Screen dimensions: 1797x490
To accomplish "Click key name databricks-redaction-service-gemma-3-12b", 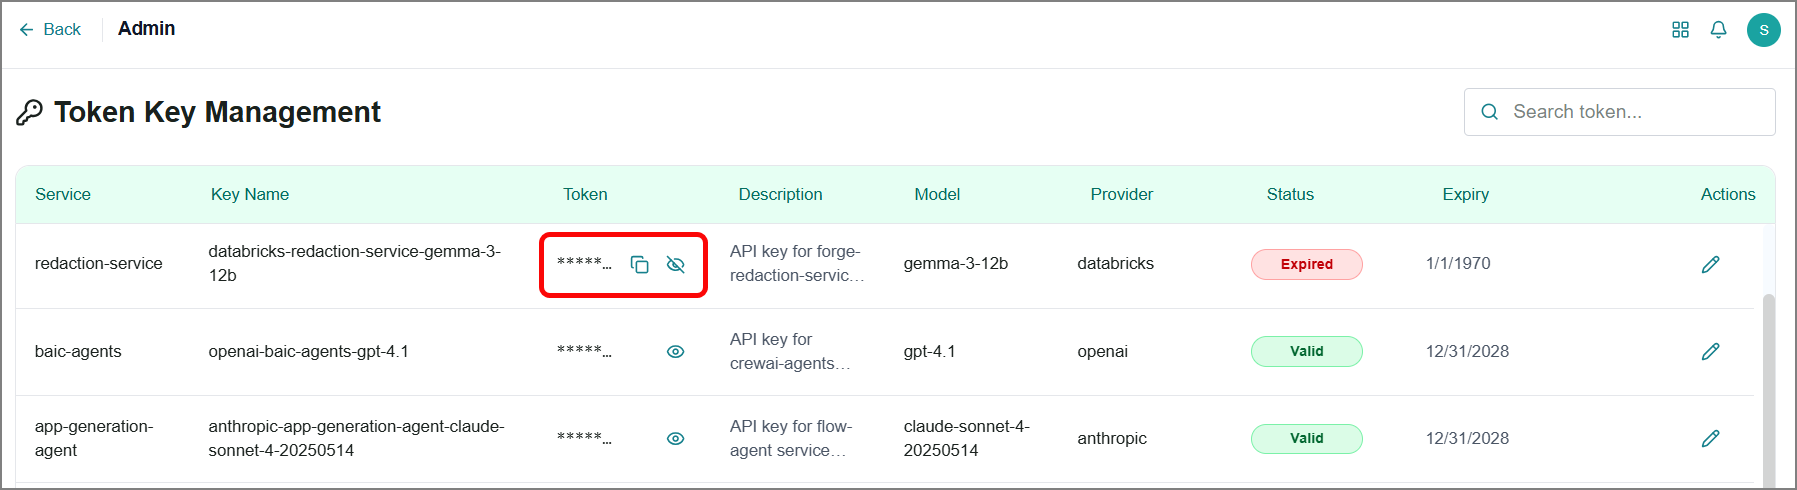I will tap(354, 263).
